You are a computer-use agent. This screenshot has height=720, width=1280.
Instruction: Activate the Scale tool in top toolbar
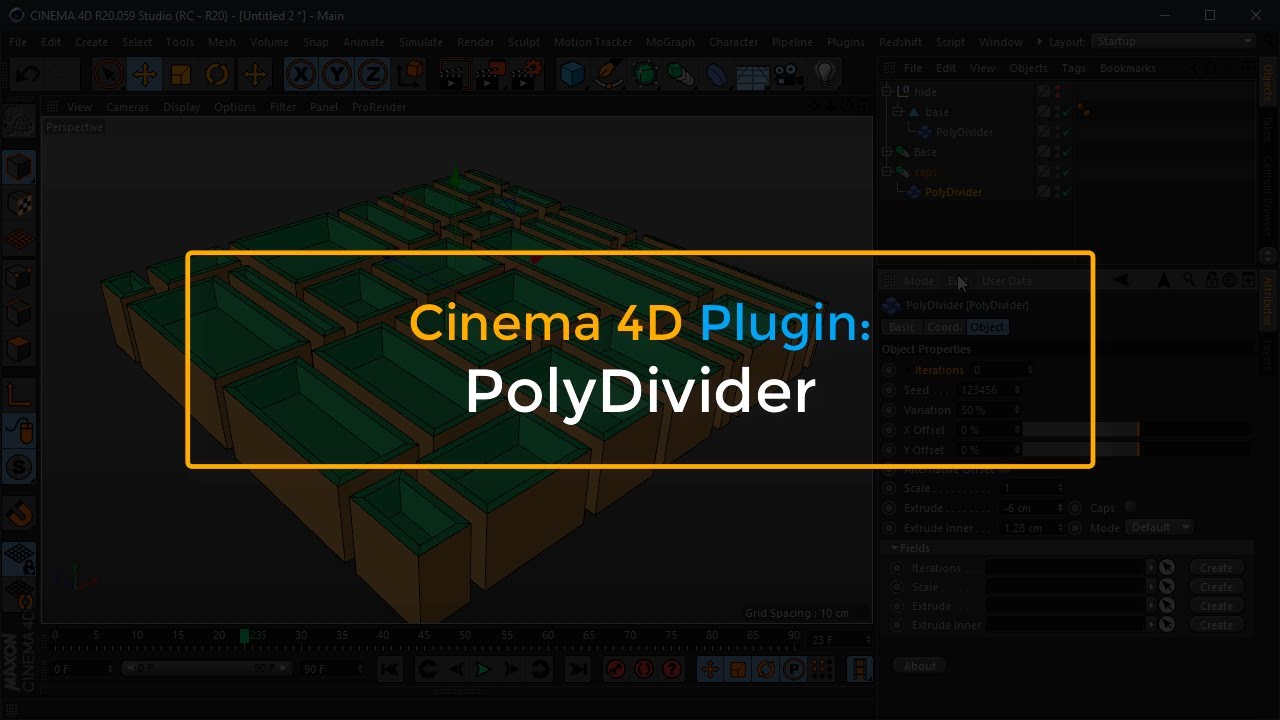coord(181,74)
